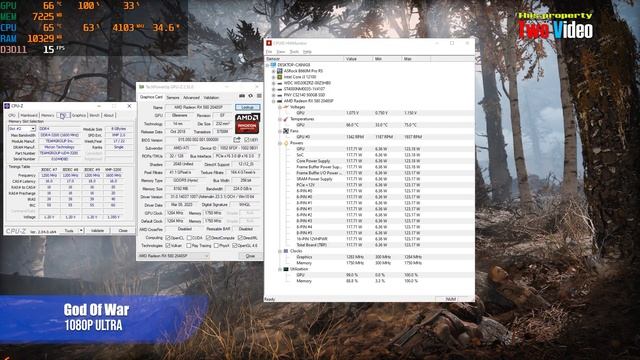
Task: Switch to the Sensors tab in GPU-Z
Action: [173, 98]
